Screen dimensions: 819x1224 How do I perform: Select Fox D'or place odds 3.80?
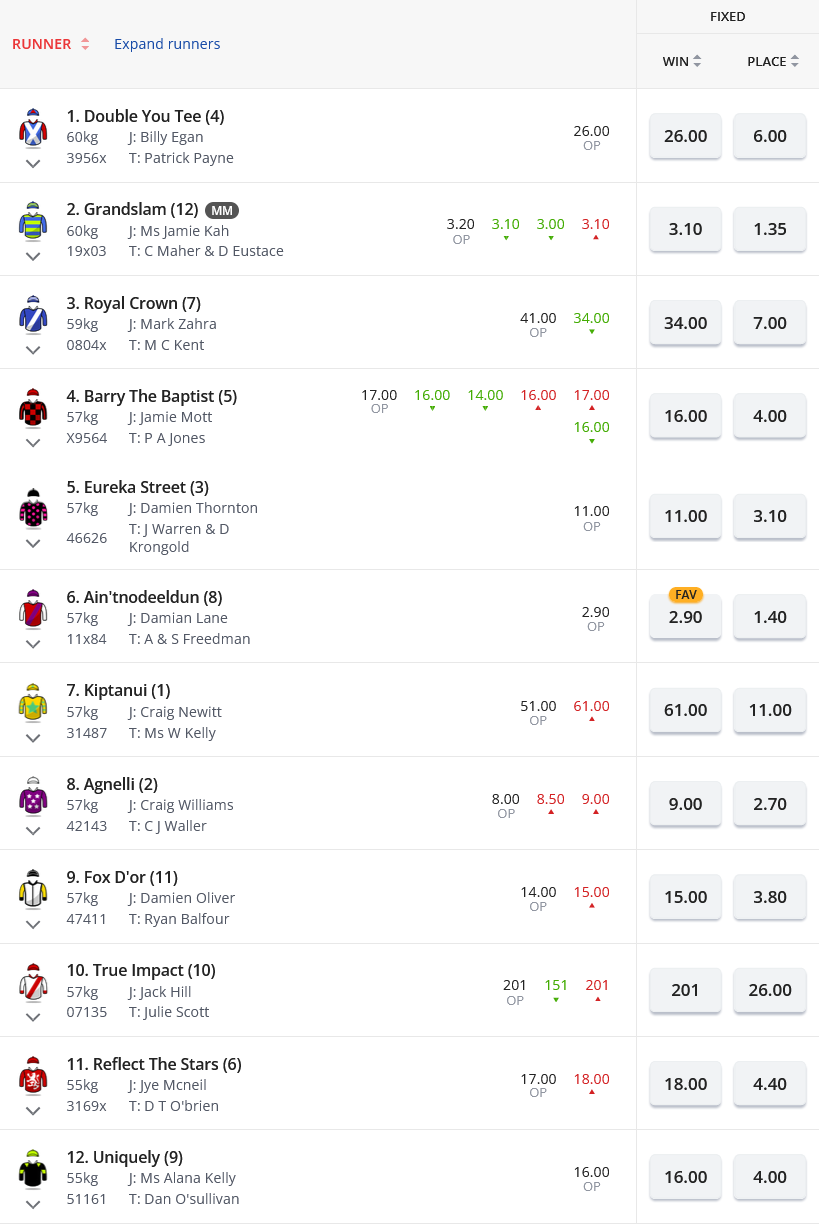point(769,897)
